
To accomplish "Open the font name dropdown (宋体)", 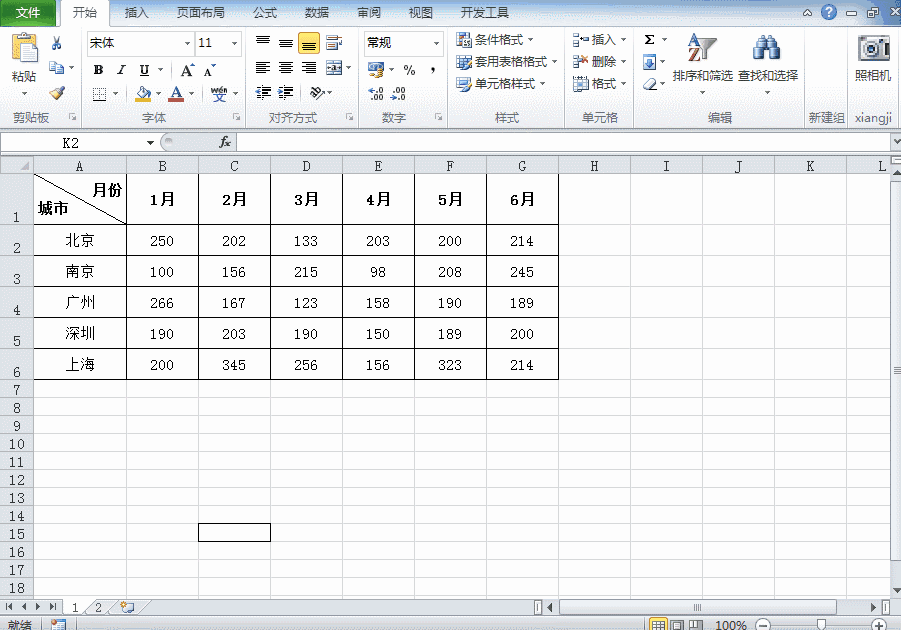I will tap(187, 43).
